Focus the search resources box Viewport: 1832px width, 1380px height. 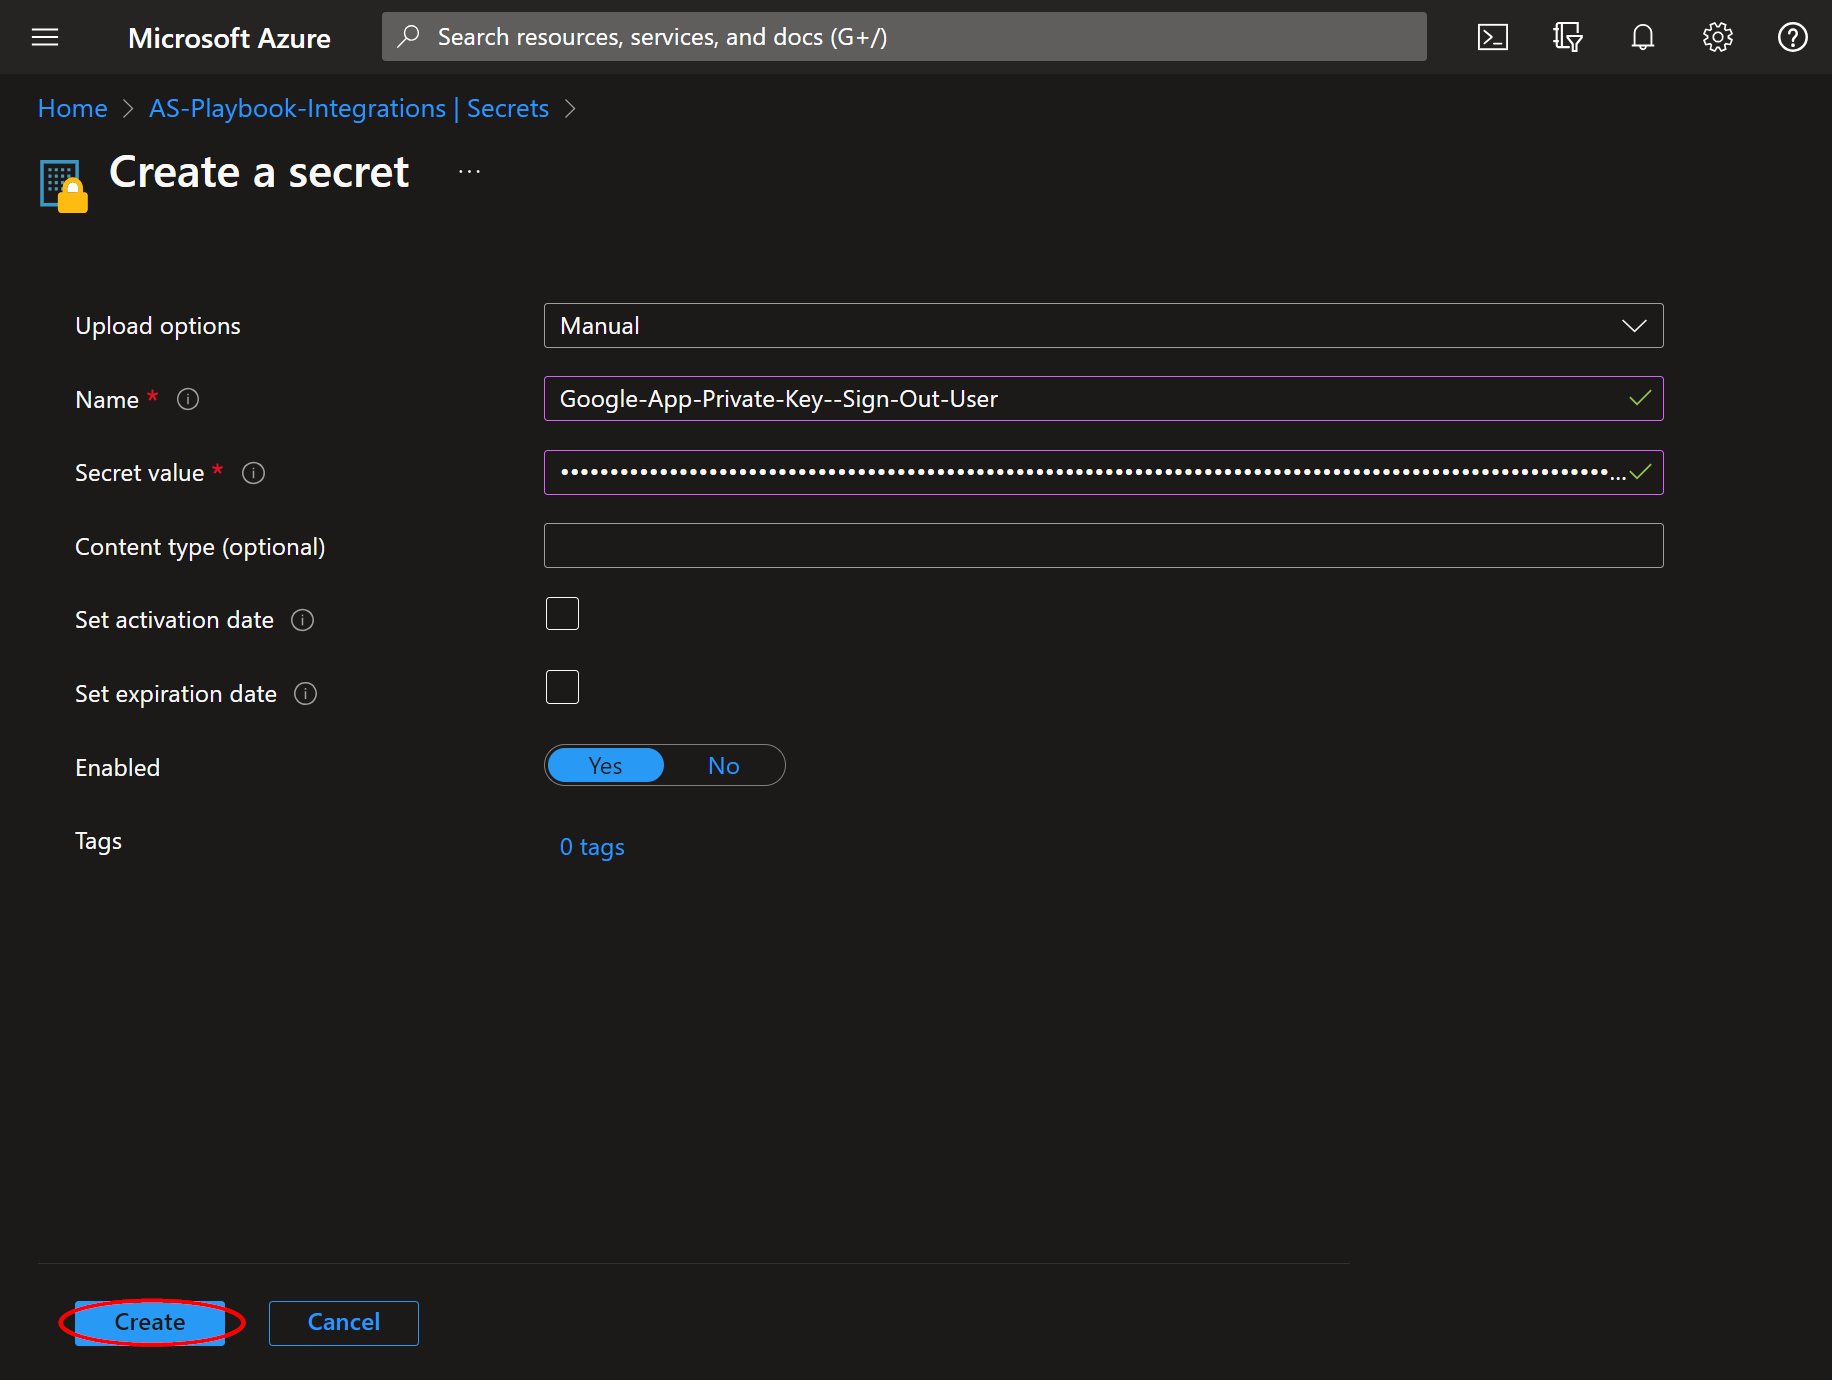click(x=904, y=37)
